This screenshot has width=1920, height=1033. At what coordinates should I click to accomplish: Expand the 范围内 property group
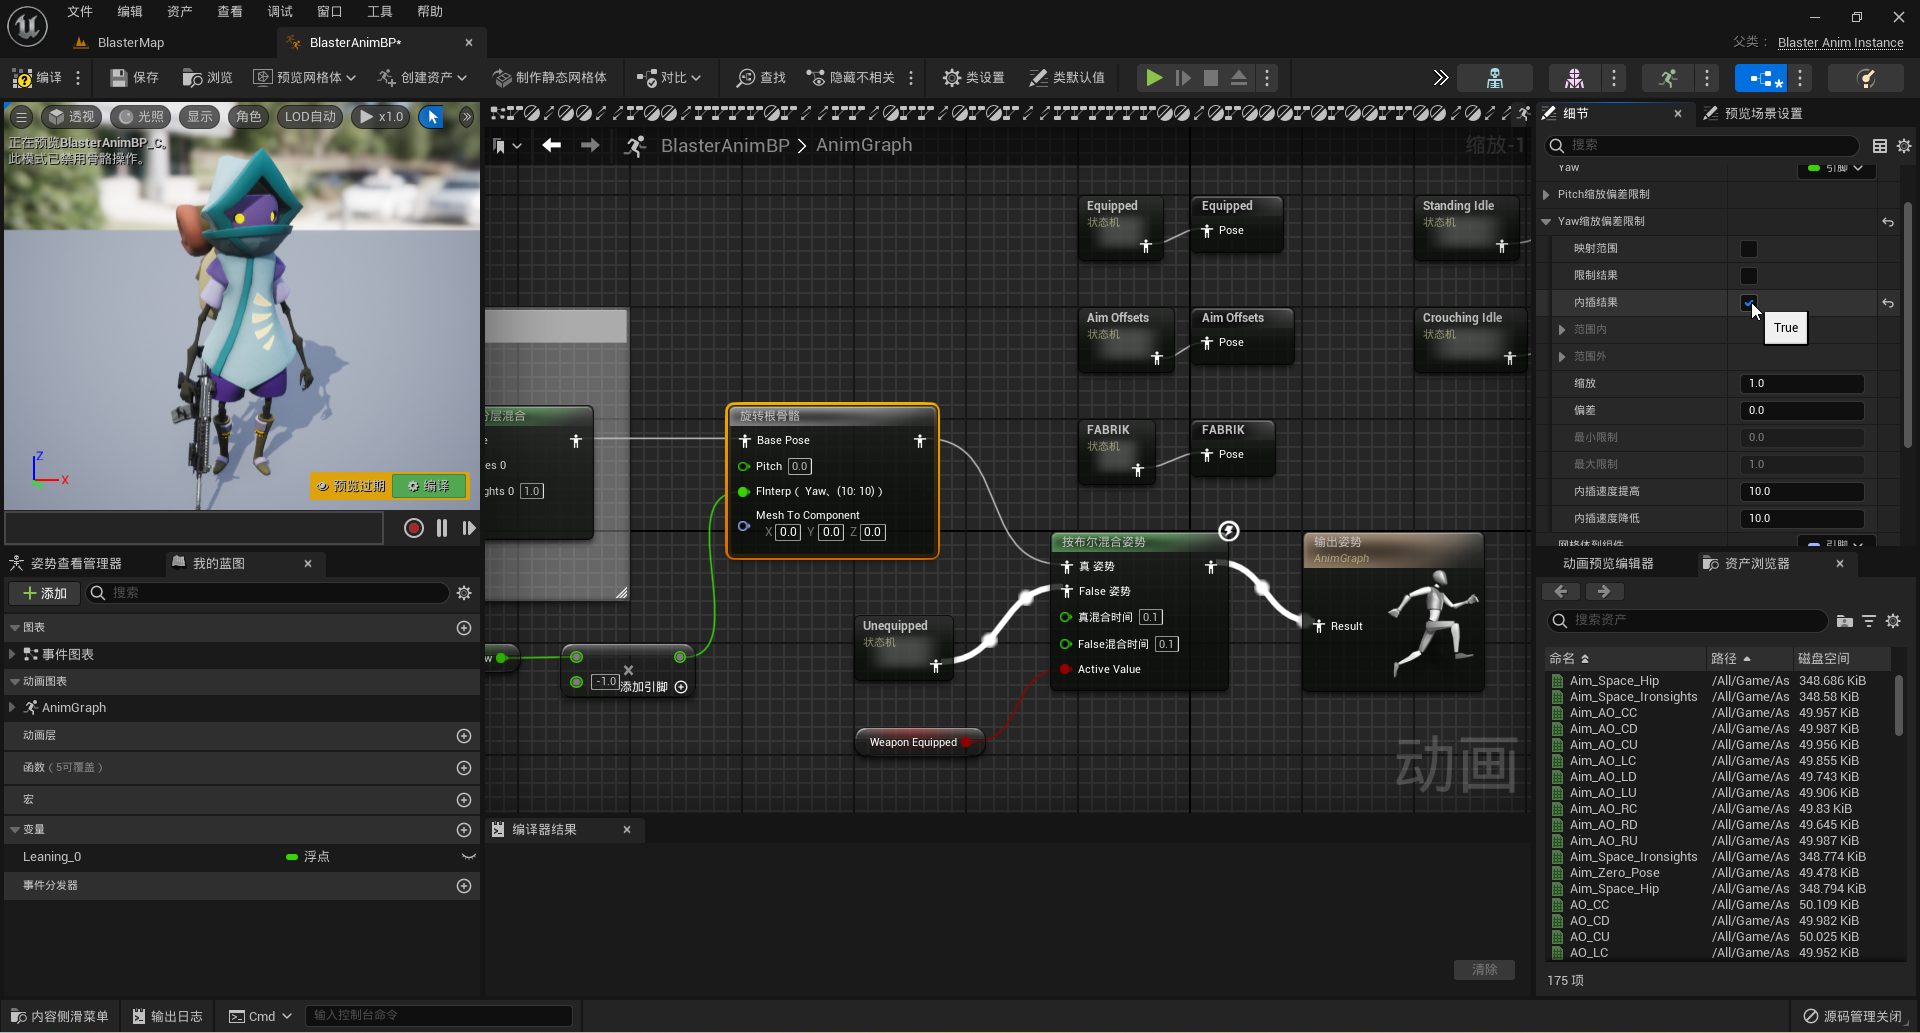pyautogui.click(x=1563, y=330)
